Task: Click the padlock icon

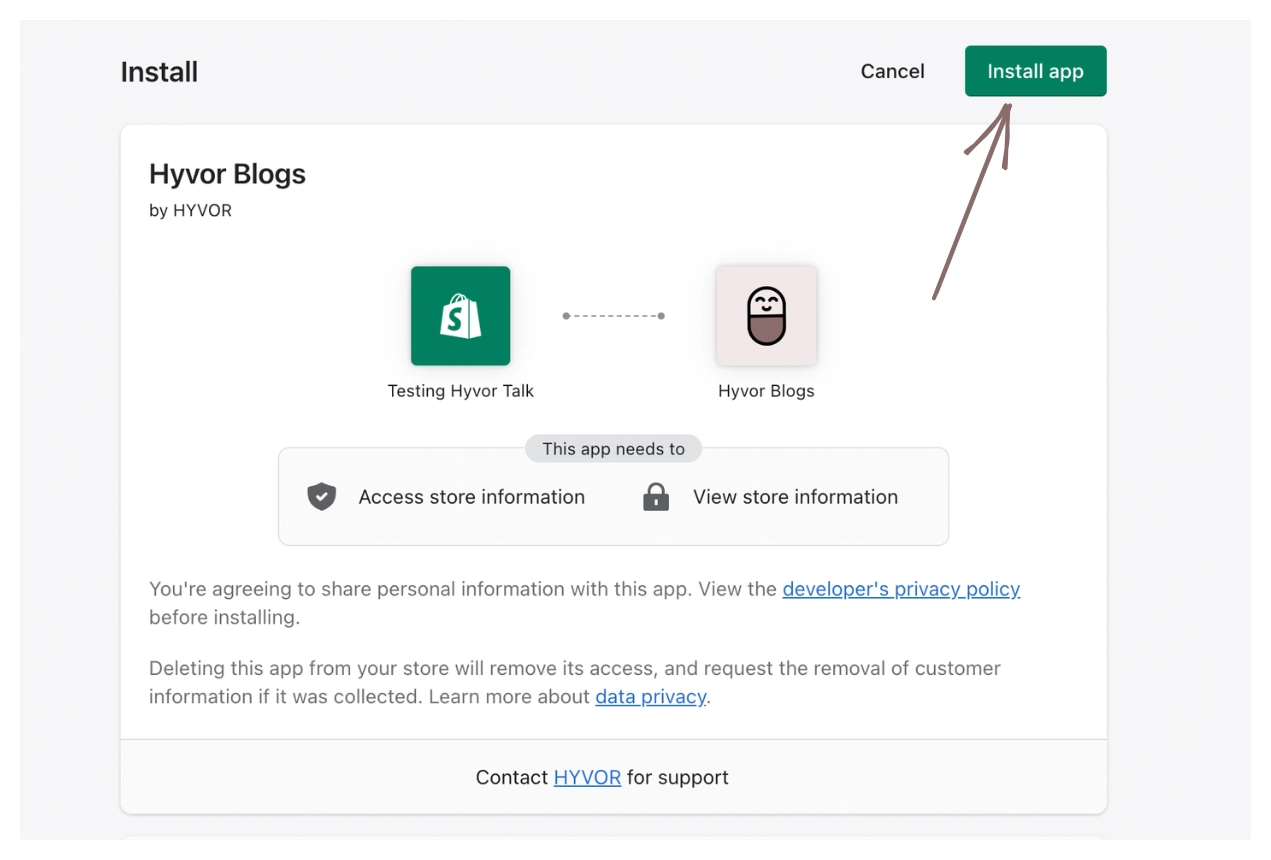Action: (656, 496)
